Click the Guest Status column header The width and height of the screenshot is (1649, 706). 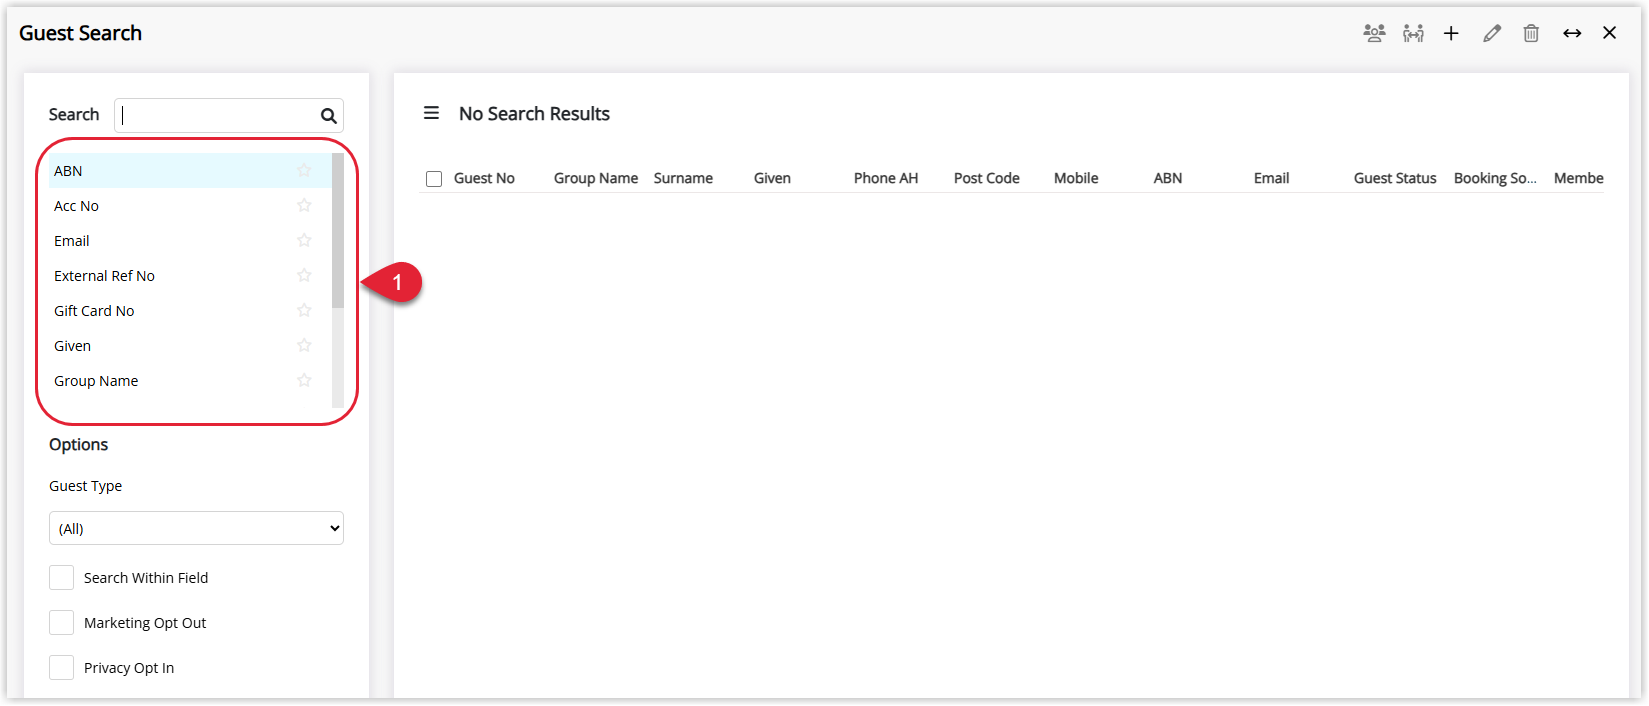point(1395,178)
